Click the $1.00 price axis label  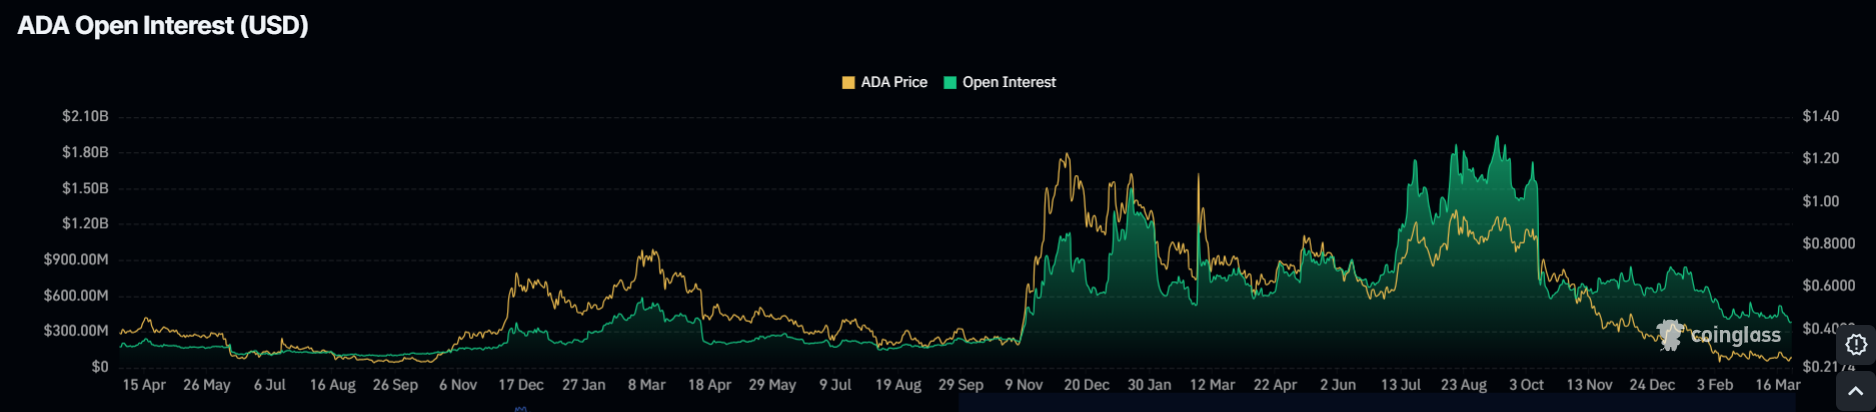click(1820, 201)
